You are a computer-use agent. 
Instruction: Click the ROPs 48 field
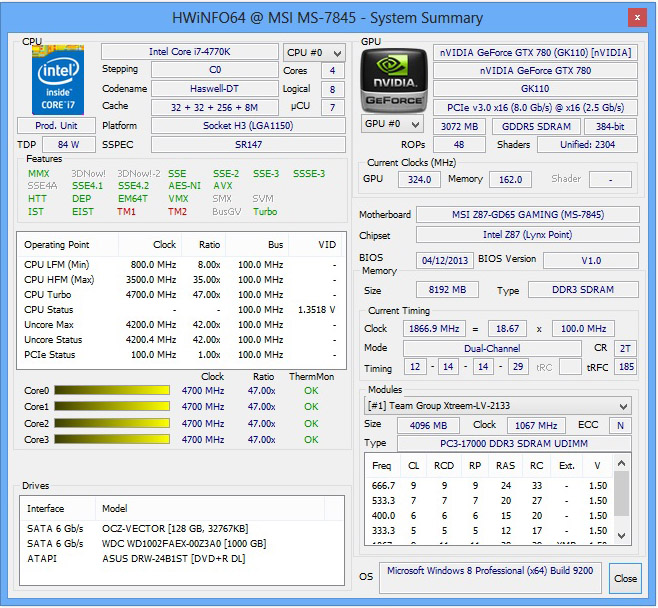click(459, 145)
